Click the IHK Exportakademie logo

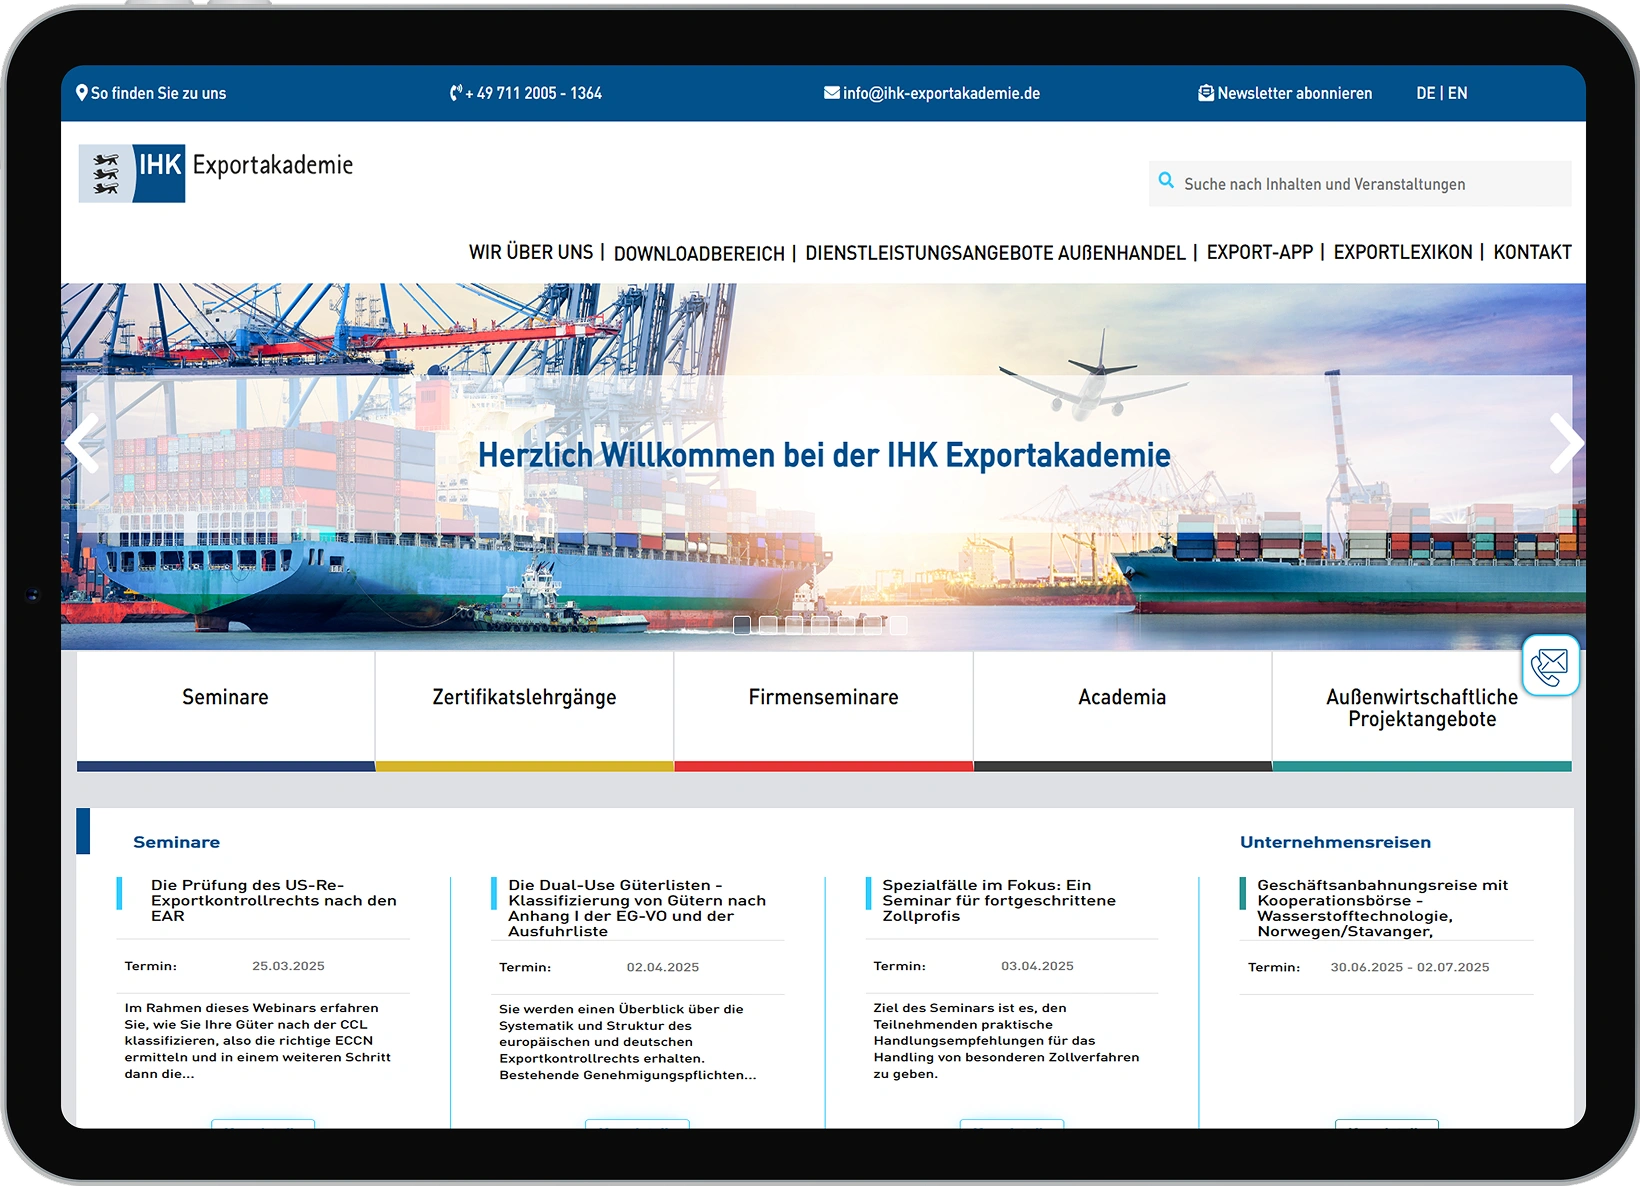coord(216,173)
